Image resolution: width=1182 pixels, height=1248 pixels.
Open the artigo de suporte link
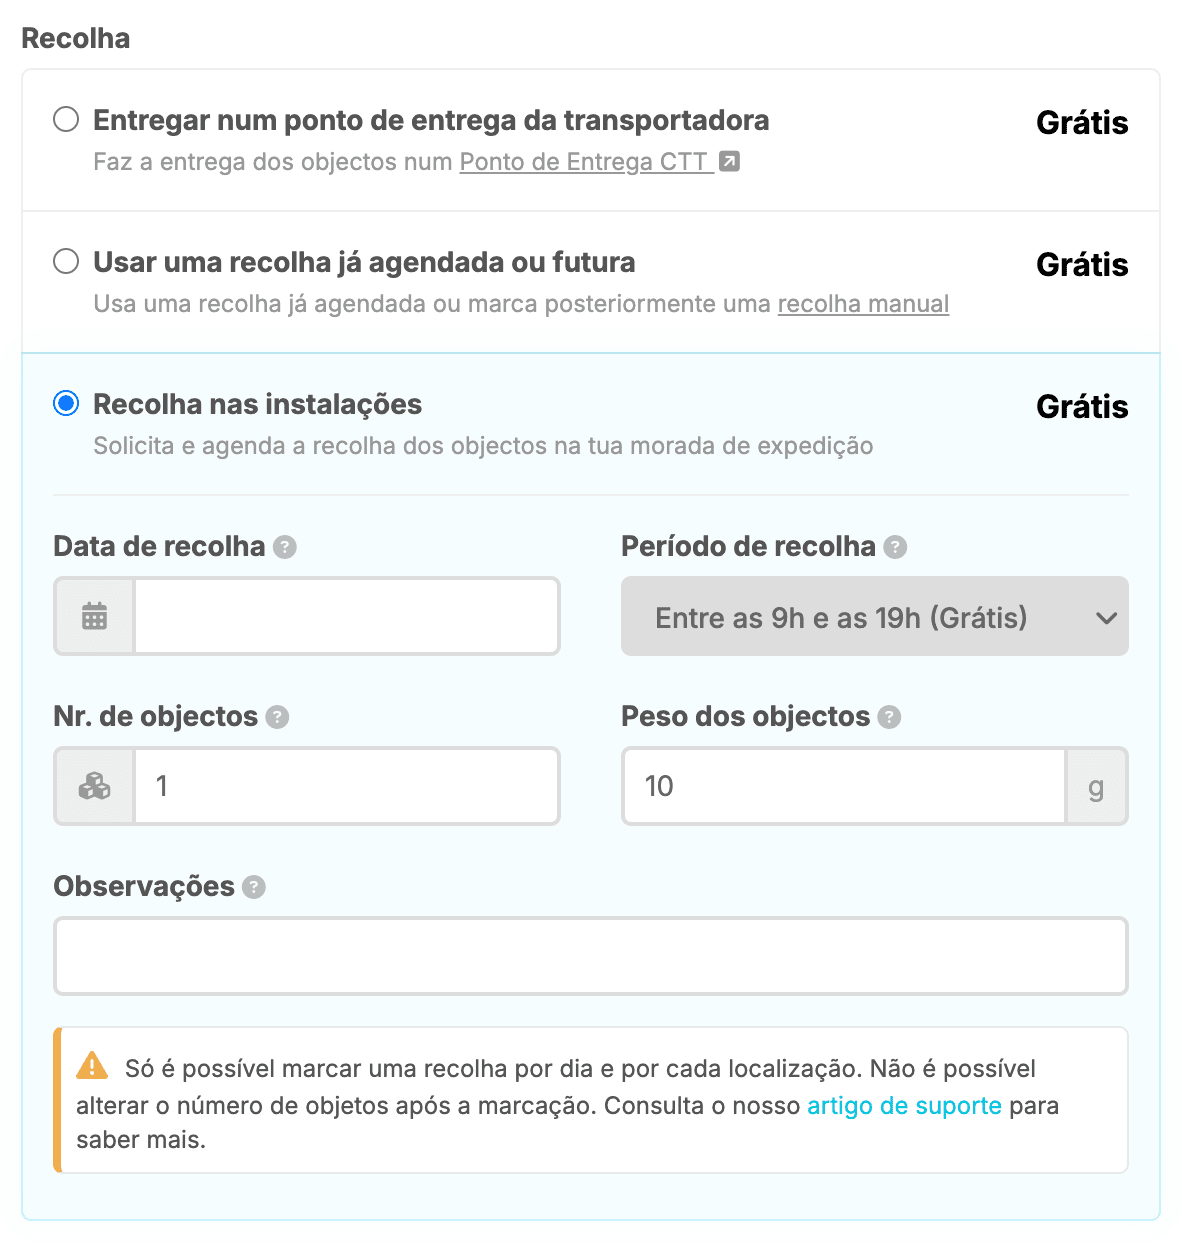click(904, 1105)
